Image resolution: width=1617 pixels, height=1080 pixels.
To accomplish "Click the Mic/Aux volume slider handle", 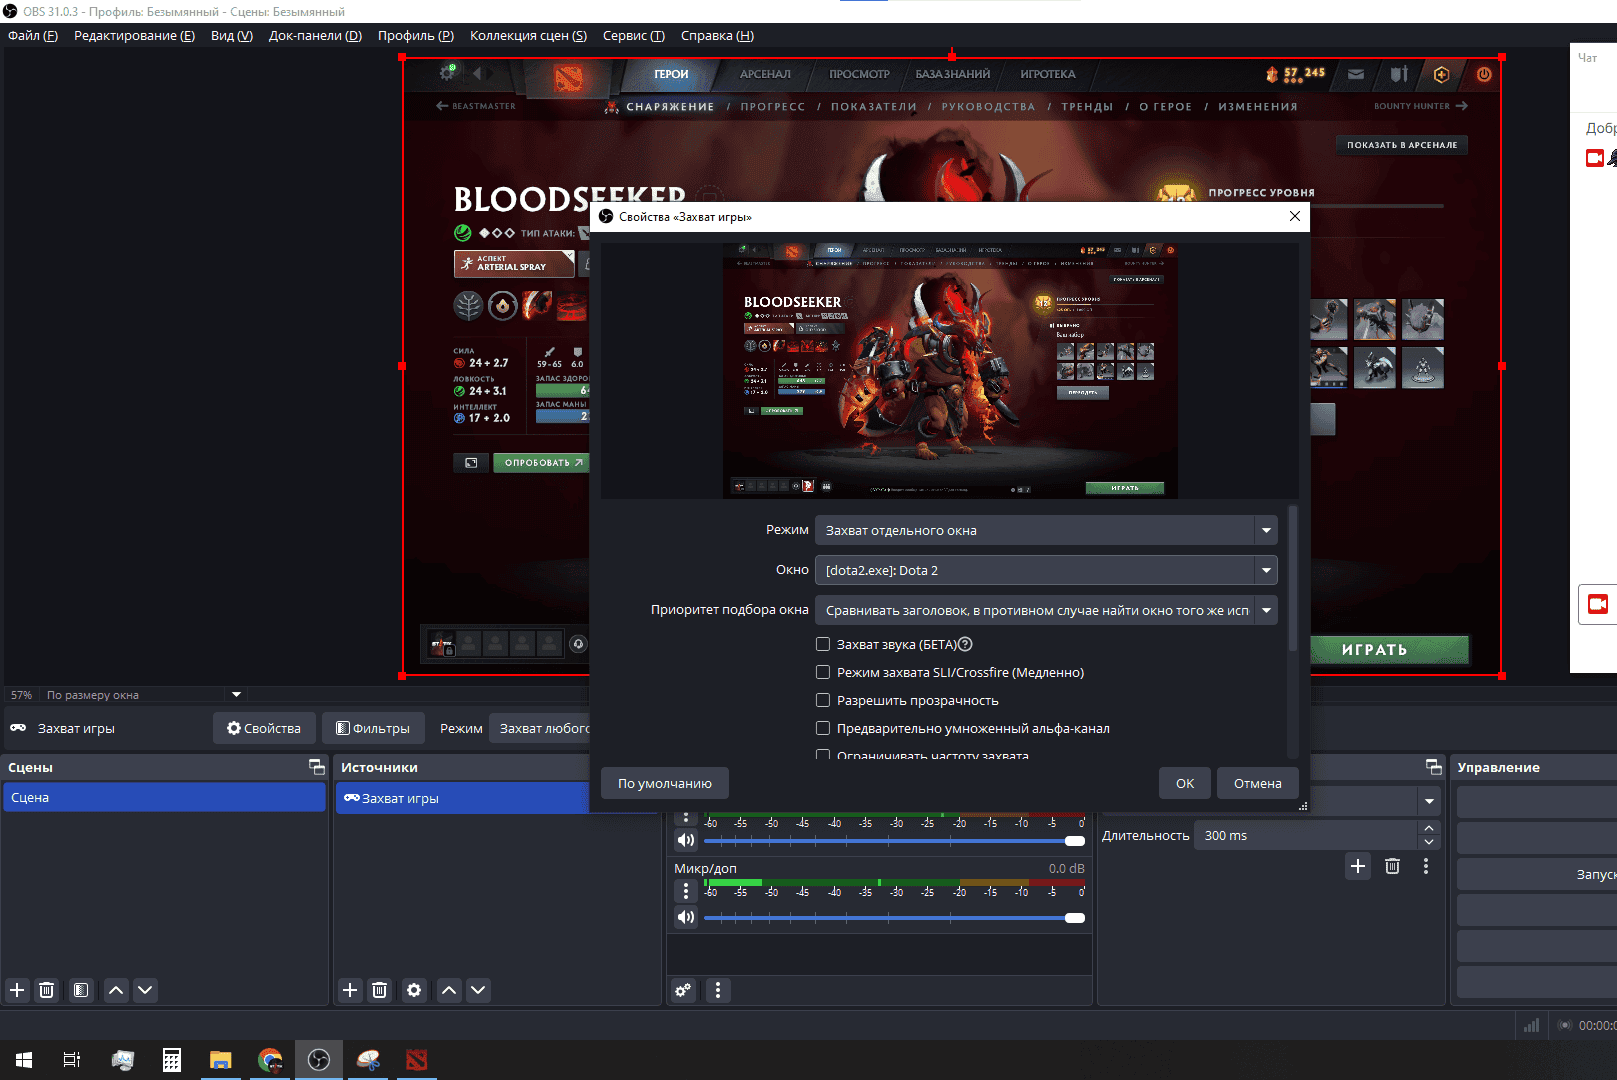I will coord(1075,918).
